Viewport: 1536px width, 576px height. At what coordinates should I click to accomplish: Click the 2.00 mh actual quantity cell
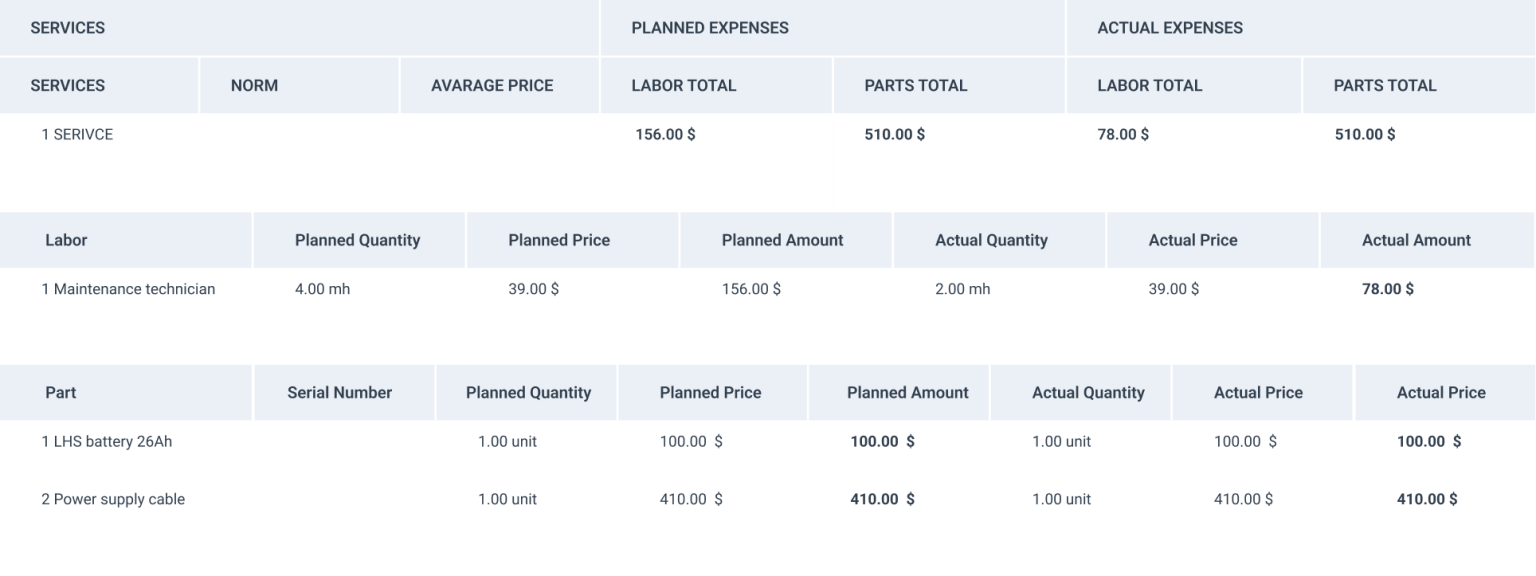pyautogui.click(x=962, y=290)
